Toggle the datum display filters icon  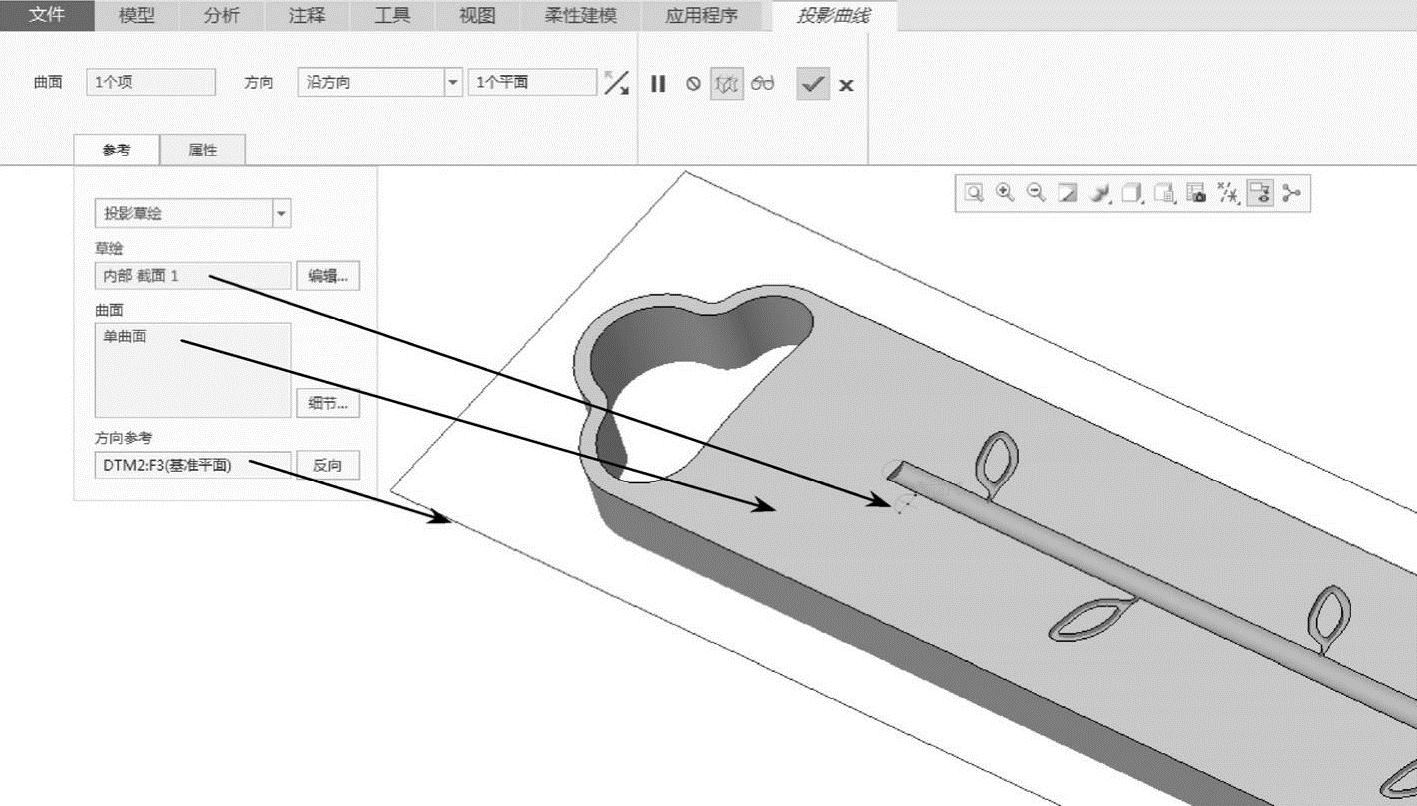[1228, 193]
